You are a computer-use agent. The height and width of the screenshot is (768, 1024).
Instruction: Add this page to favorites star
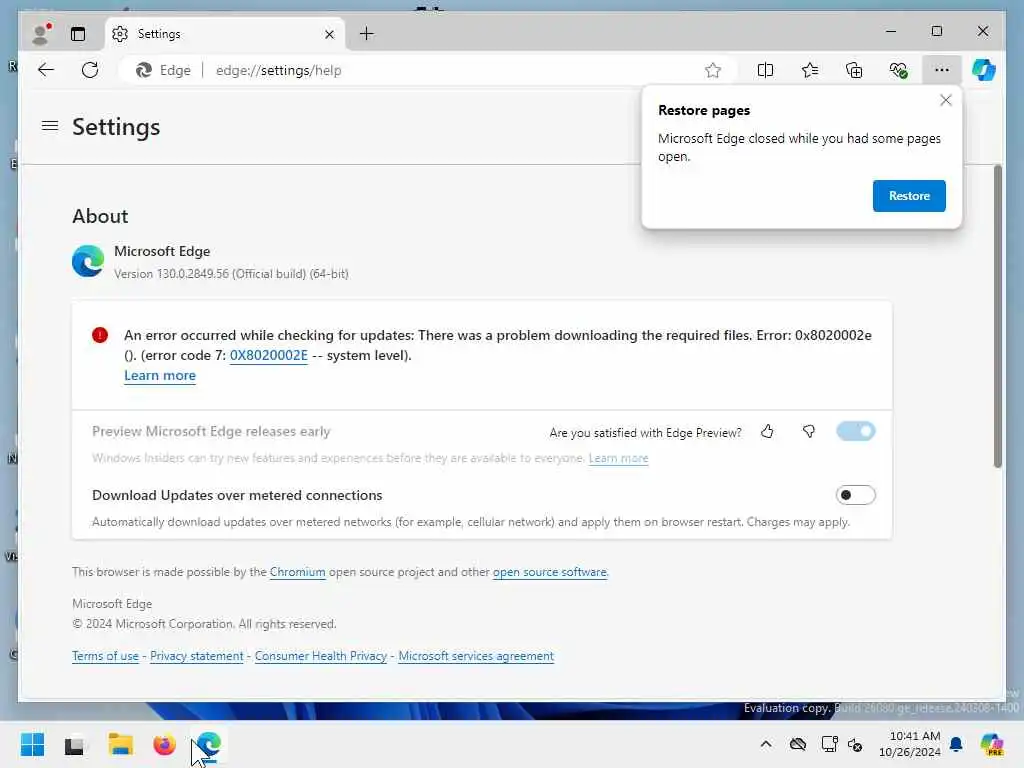tap(712, 70)
